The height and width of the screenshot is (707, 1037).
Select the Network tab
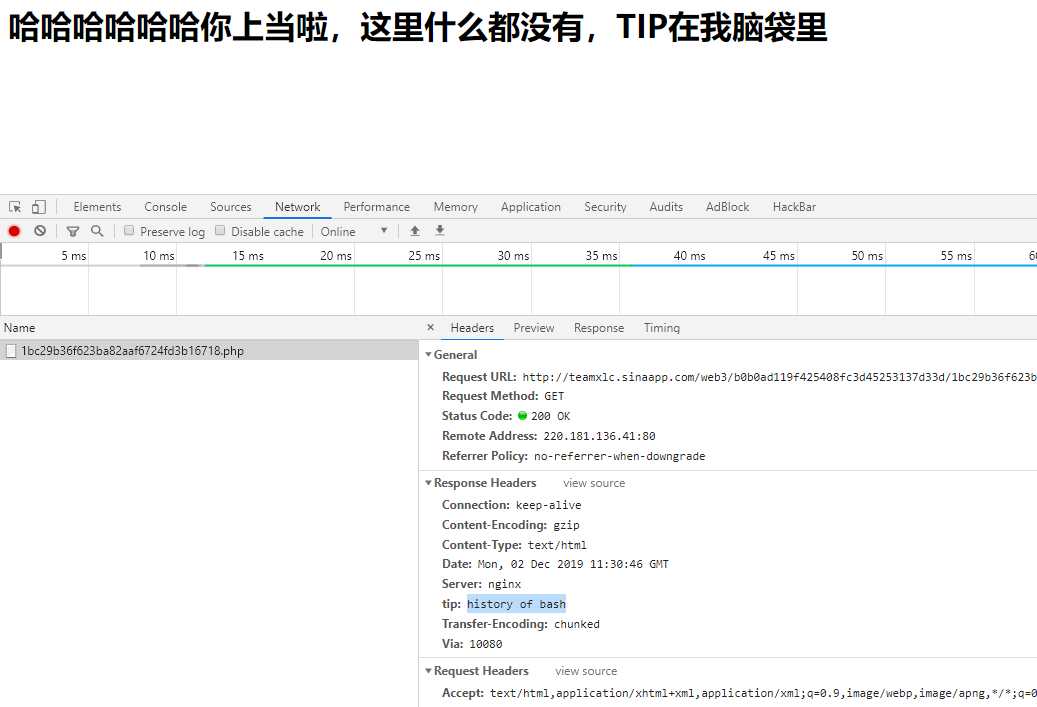[x=298, y=207]
